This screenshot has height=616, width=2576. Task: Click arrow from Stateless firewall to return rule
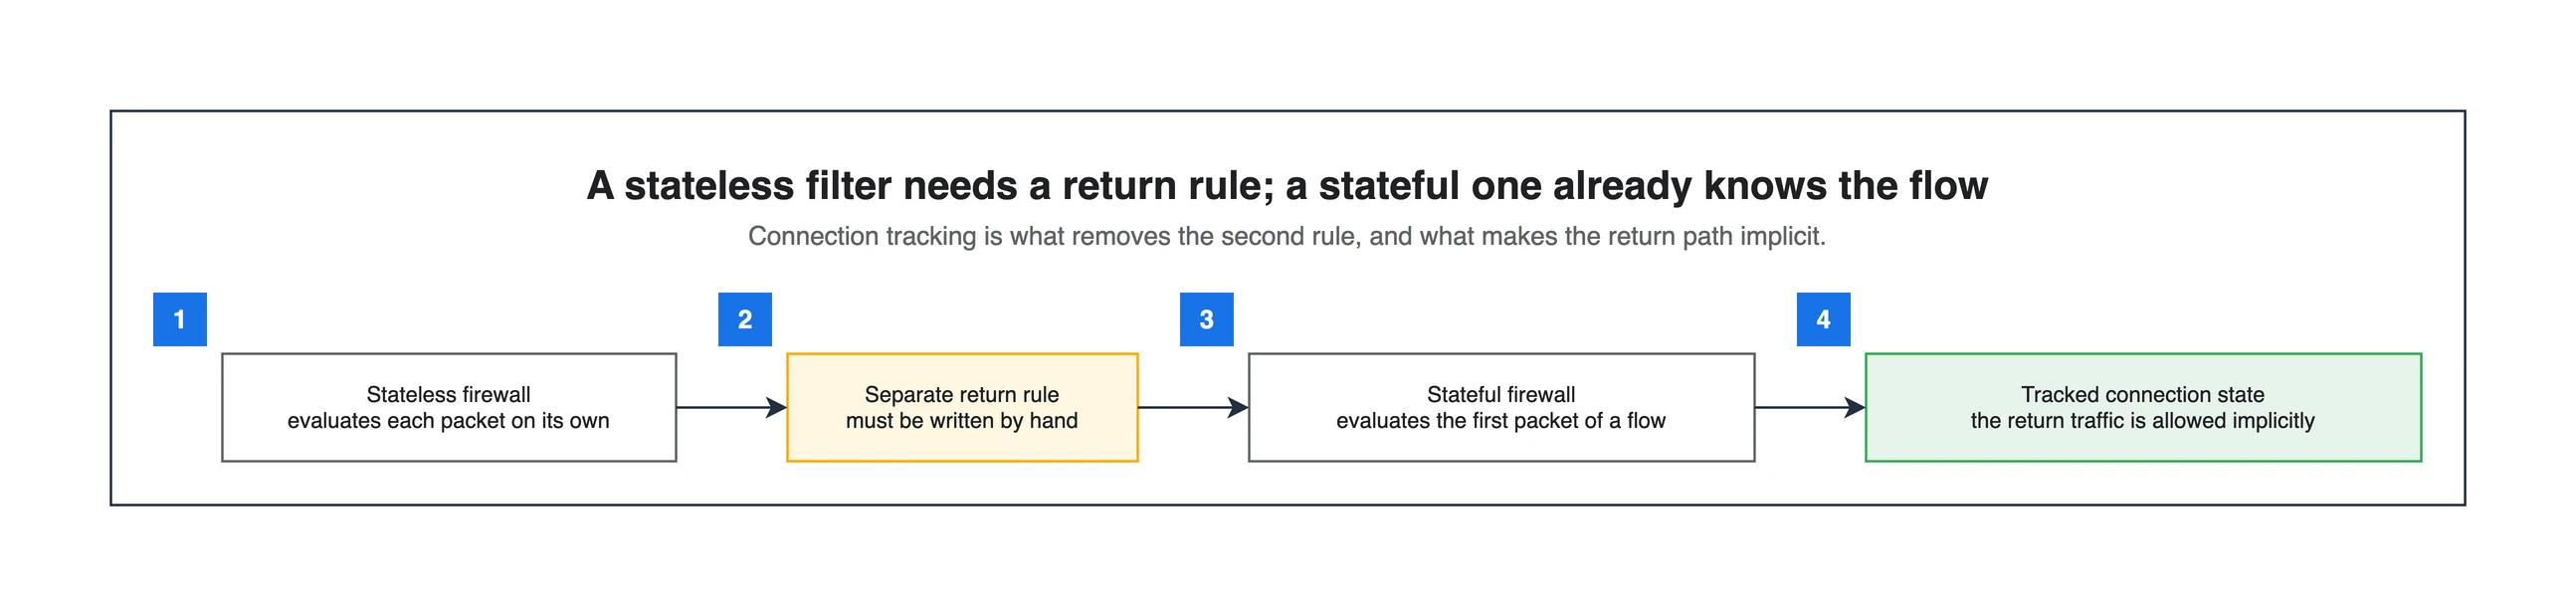(x=732, y=407)
